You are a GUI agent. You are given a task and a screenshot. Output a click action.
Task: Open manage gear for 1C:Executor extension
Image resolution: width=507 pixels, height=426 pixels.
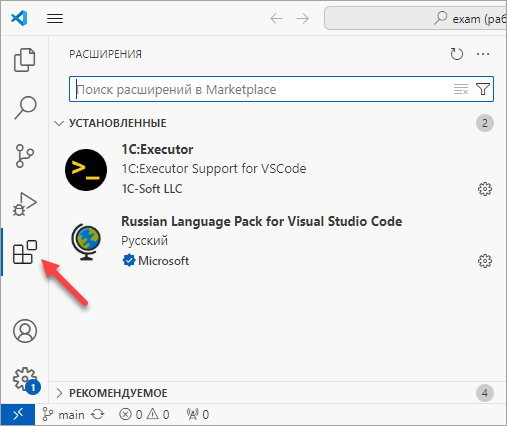(485, 189)
